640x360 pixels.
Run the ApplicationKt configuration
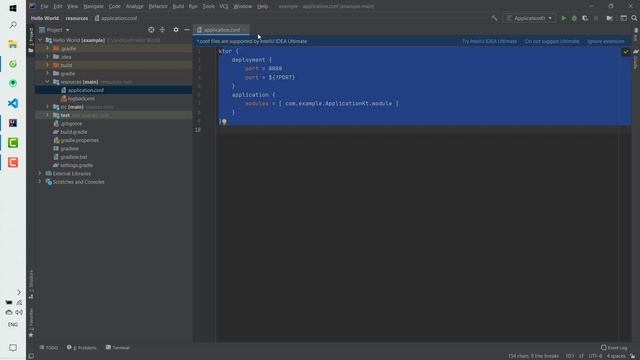pyautogui.click(x=564, y=18)
